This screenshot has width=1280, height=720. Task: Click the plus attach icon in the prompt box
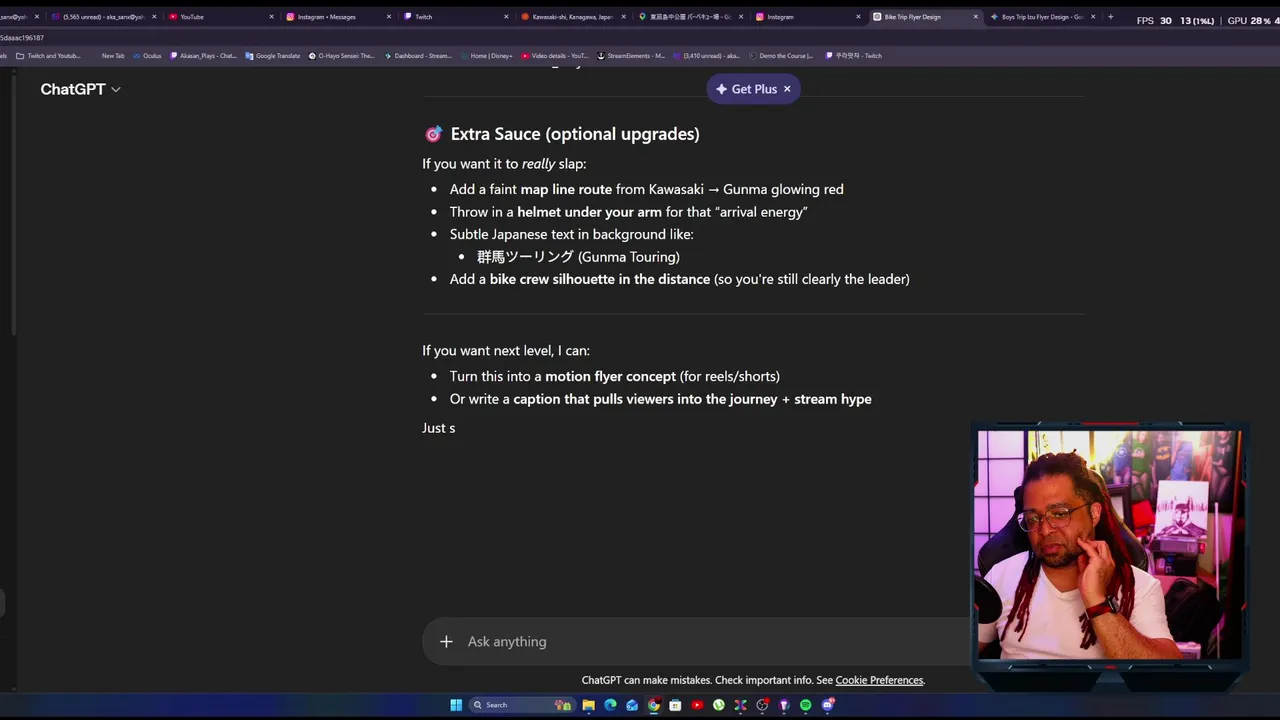446,641
